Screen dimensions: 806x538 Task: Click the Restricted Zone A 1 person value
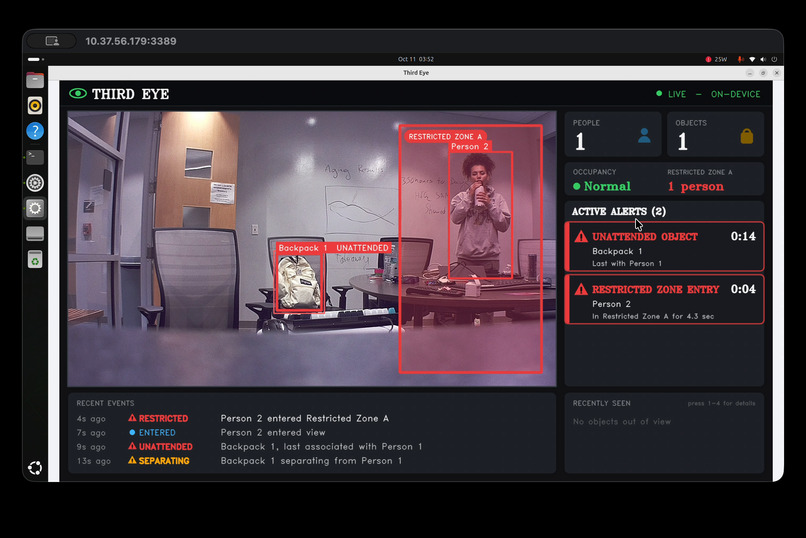click(696, 187)
